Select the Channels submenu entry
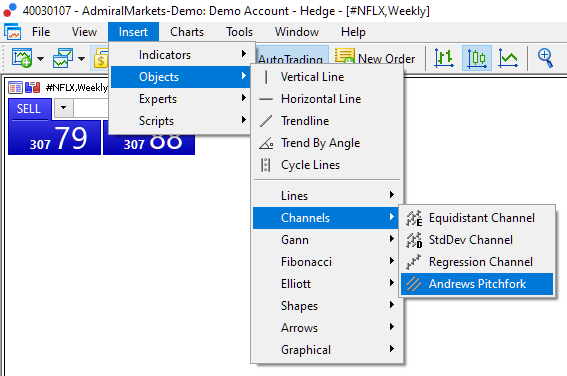567x376 pixels. click(x=327, y=218)
